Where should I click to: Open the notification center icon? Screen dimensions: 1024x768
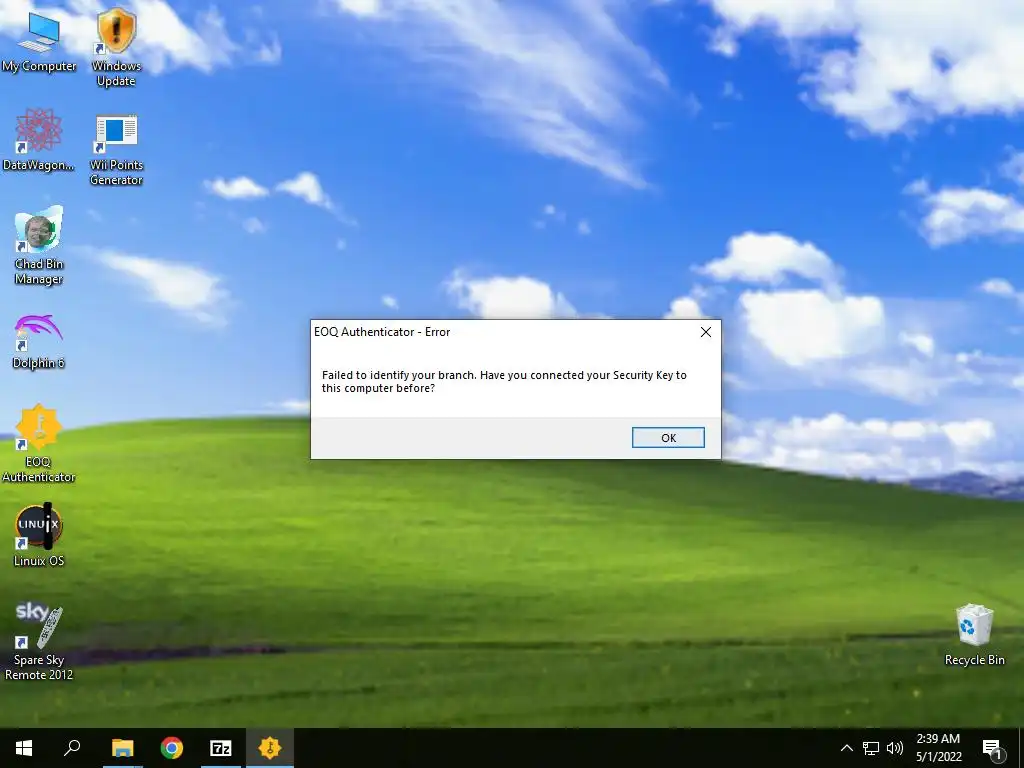coord(992,749)
